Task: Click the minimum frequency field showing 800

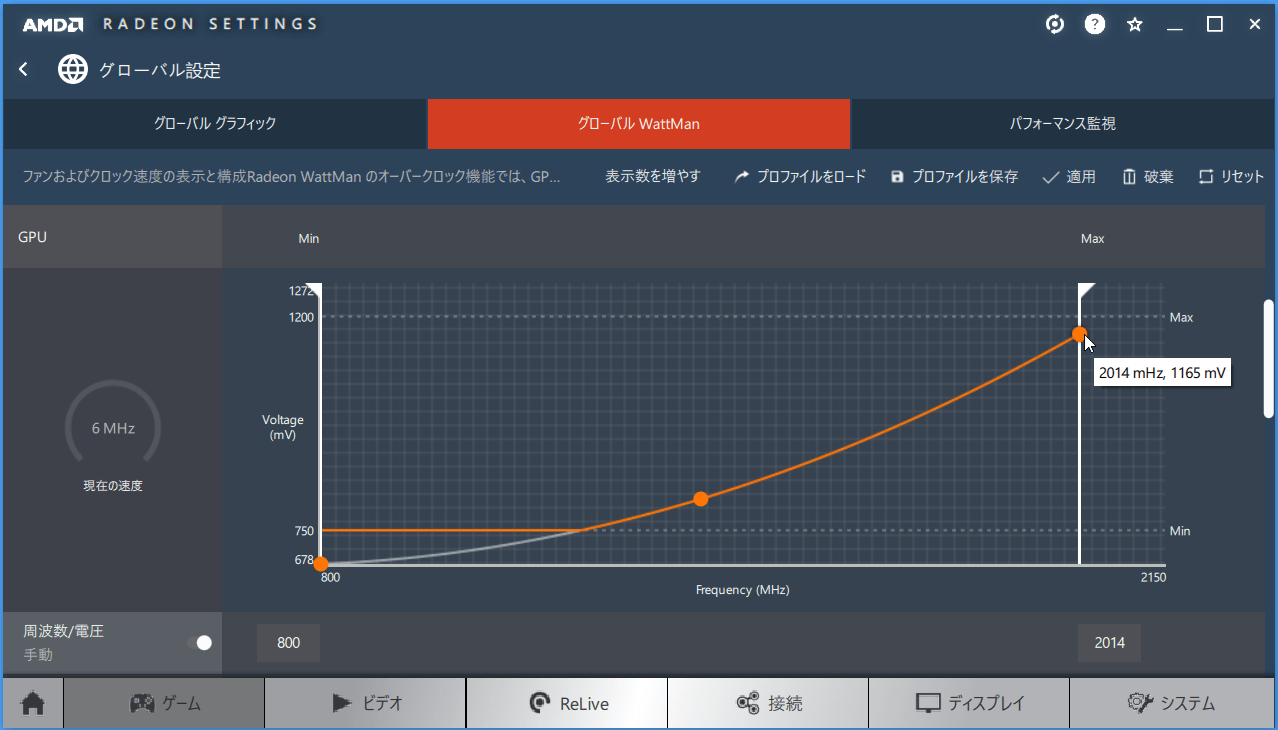Action: click(x=288, y=643)
